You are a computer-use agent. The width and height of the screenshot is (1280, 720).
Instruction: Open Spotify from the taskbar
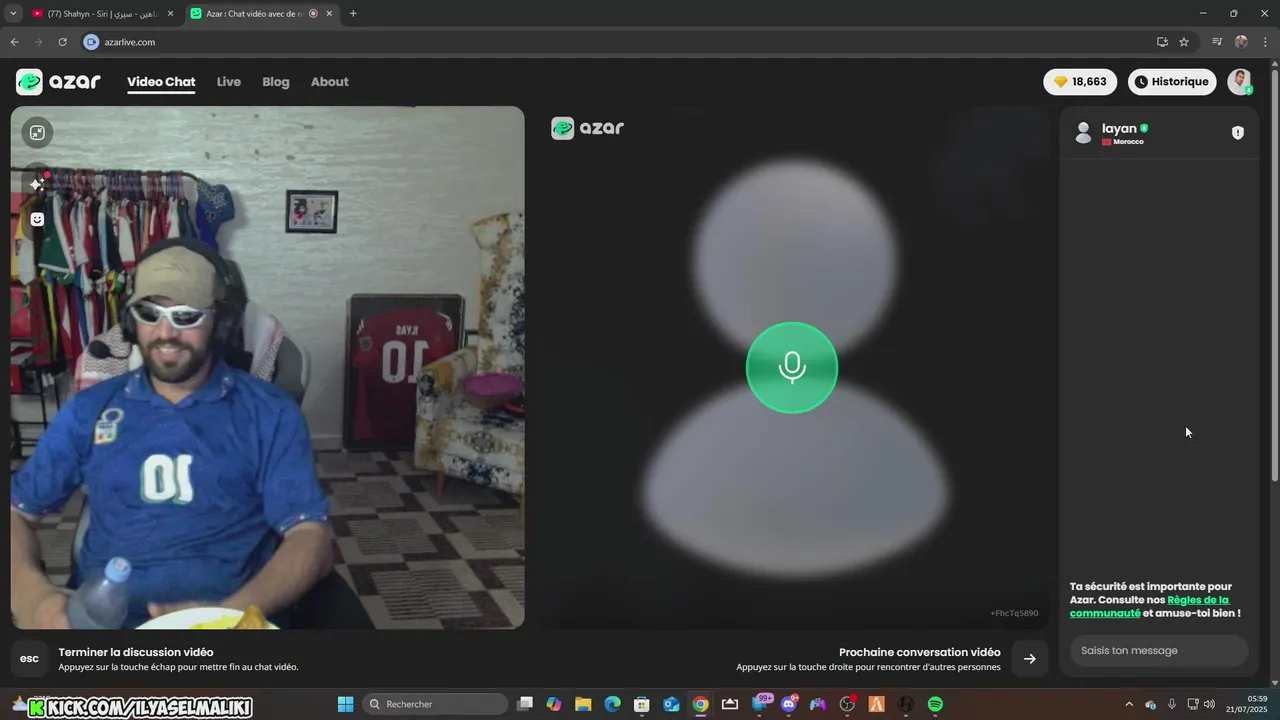(x=935, y=704)
